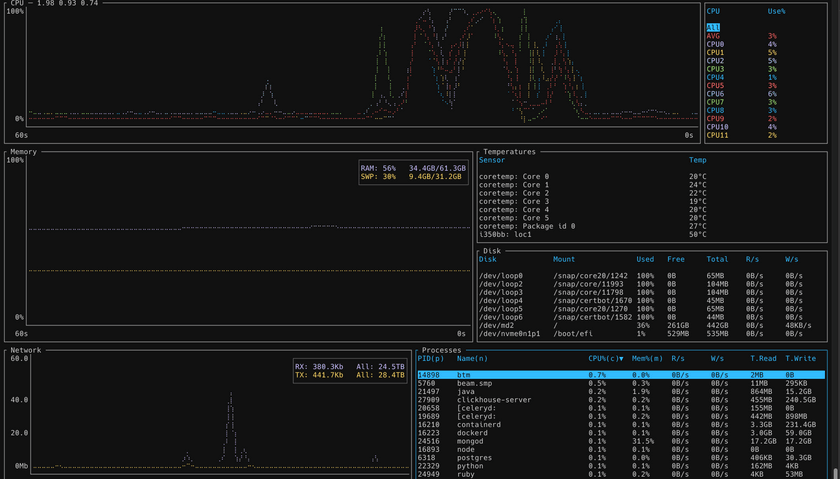This screenshot has height=479, width=840.
Task: Select the AVG row in CPU list
Action: [713, 36]
